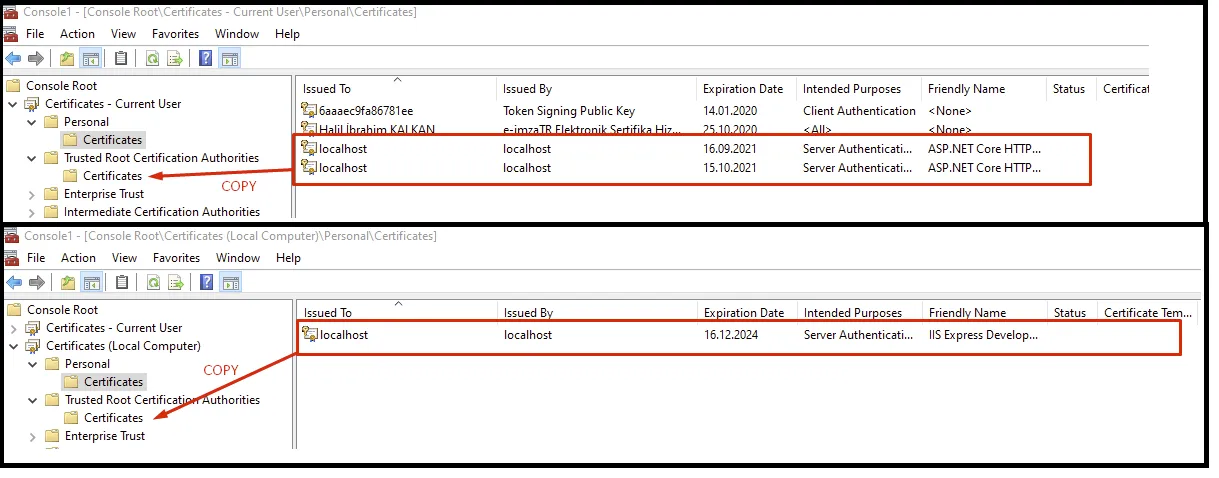Toggle Show/Hide Action Pane in the Local Computer console toolbar
The width and height of the screenshot is (1219, 478).
point(230,282)
